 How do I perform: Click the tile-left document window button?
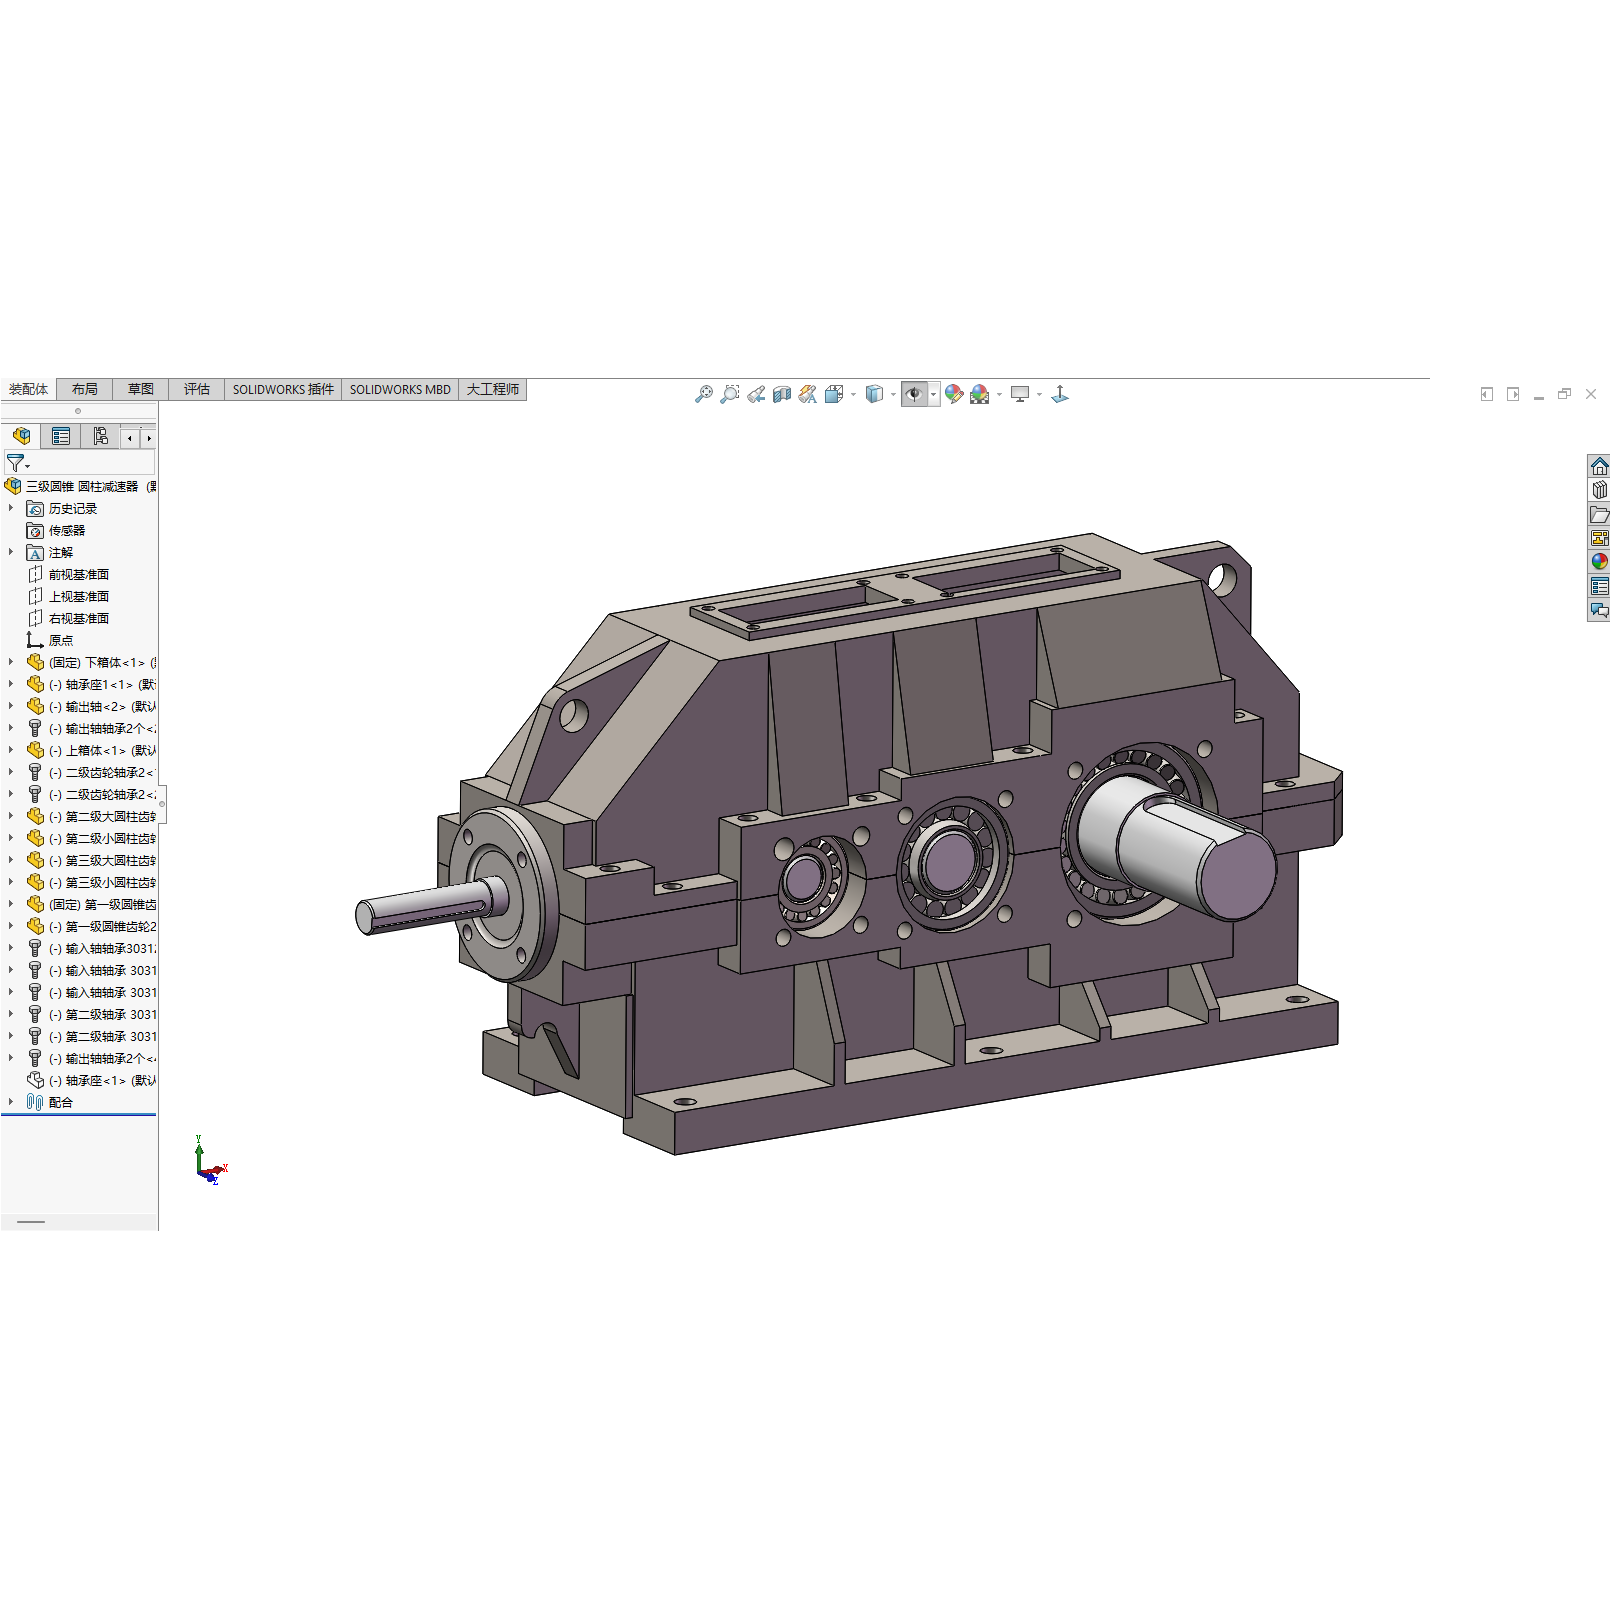pyautogui.click(x=1487, y=394)
